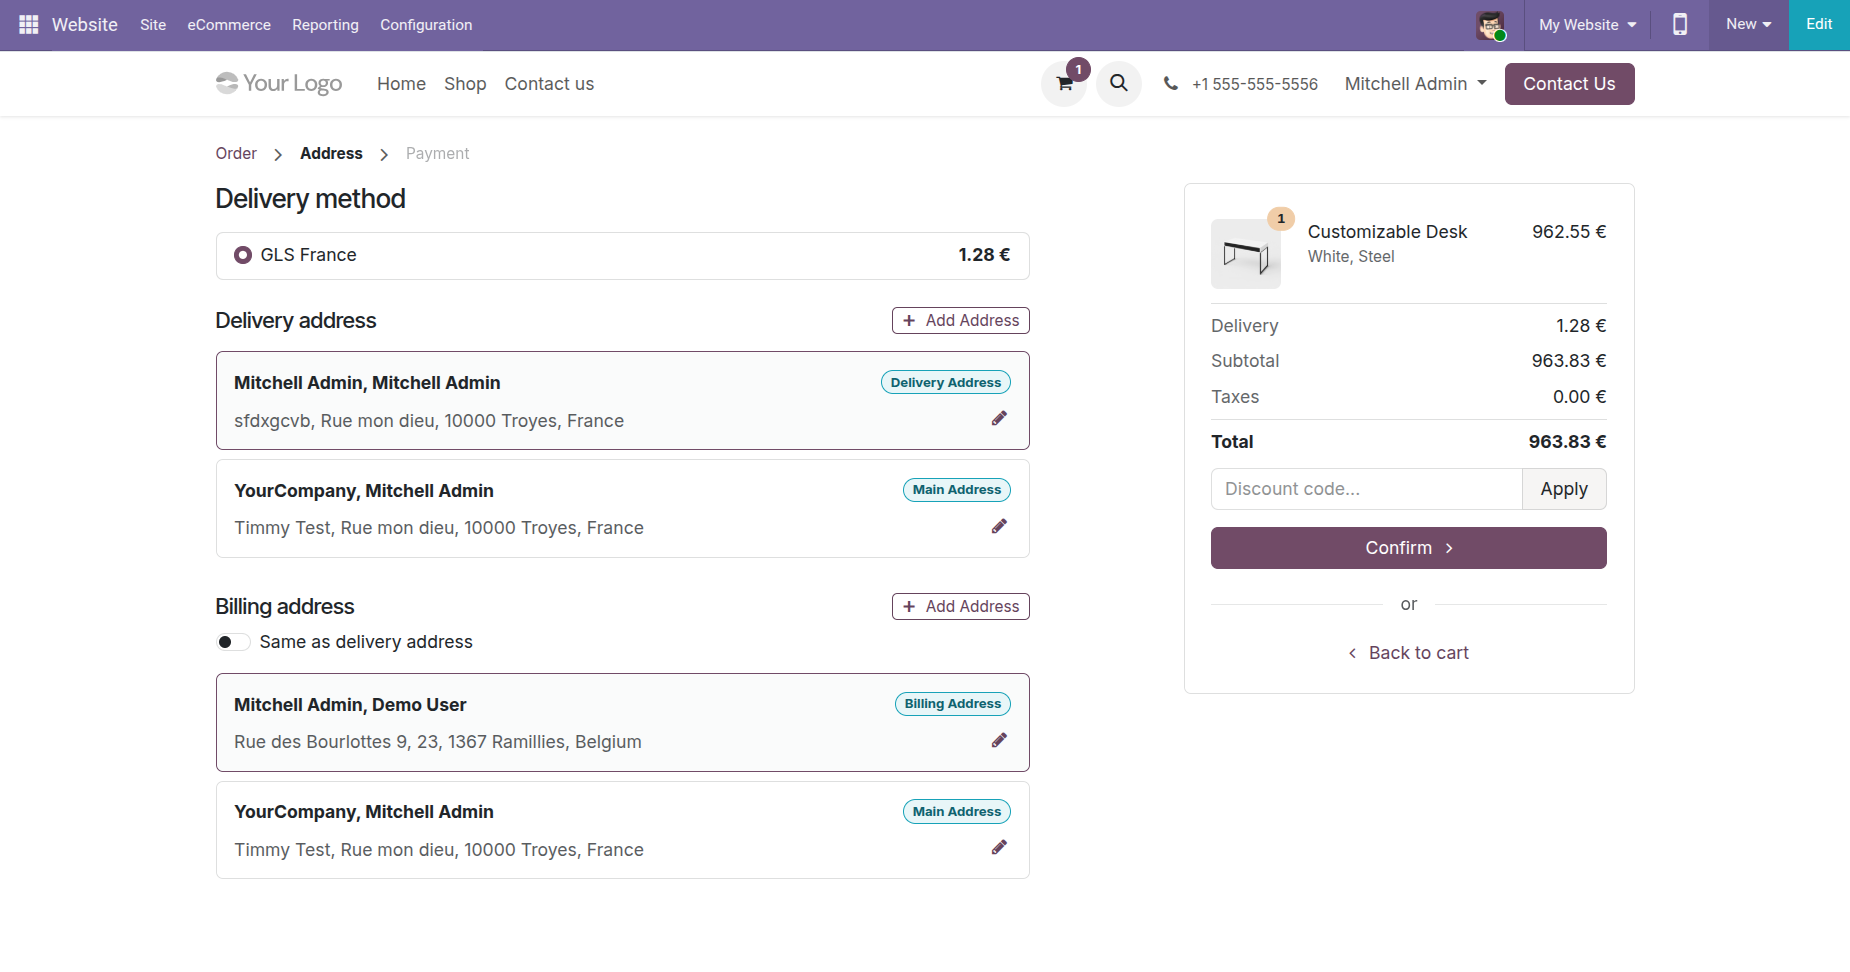Open the Reporting menu
Image resolution: width=1850 pixels, height=972 pixels.
[325, 25]
